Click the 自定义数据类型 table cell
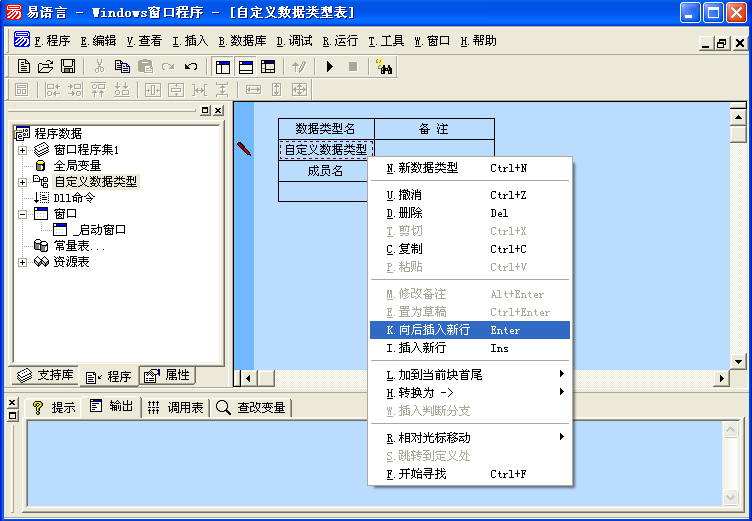Viewport: 752px width, 521px height. coord(326,150)
